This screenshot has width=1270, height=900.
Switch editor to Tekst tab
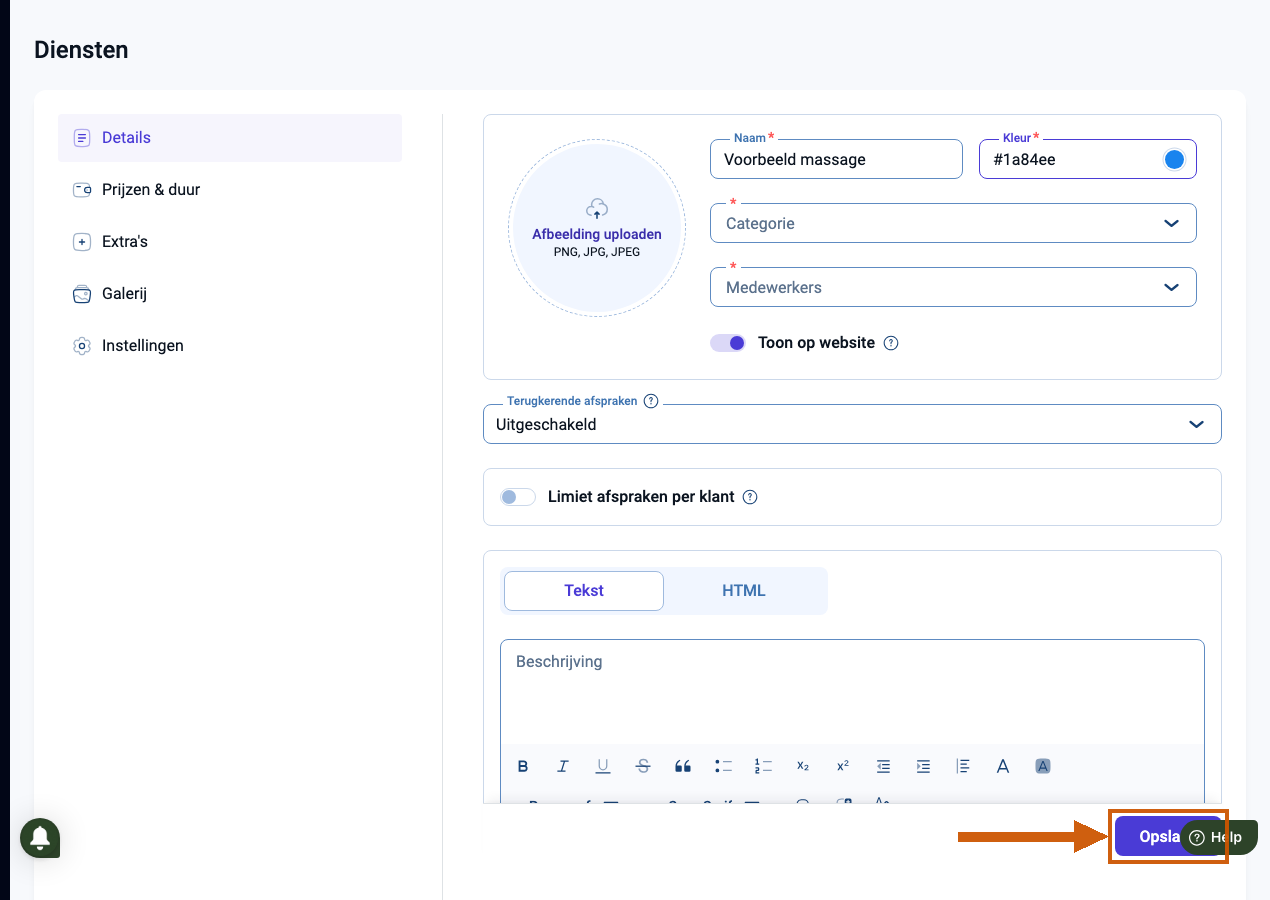pos(584,591)
